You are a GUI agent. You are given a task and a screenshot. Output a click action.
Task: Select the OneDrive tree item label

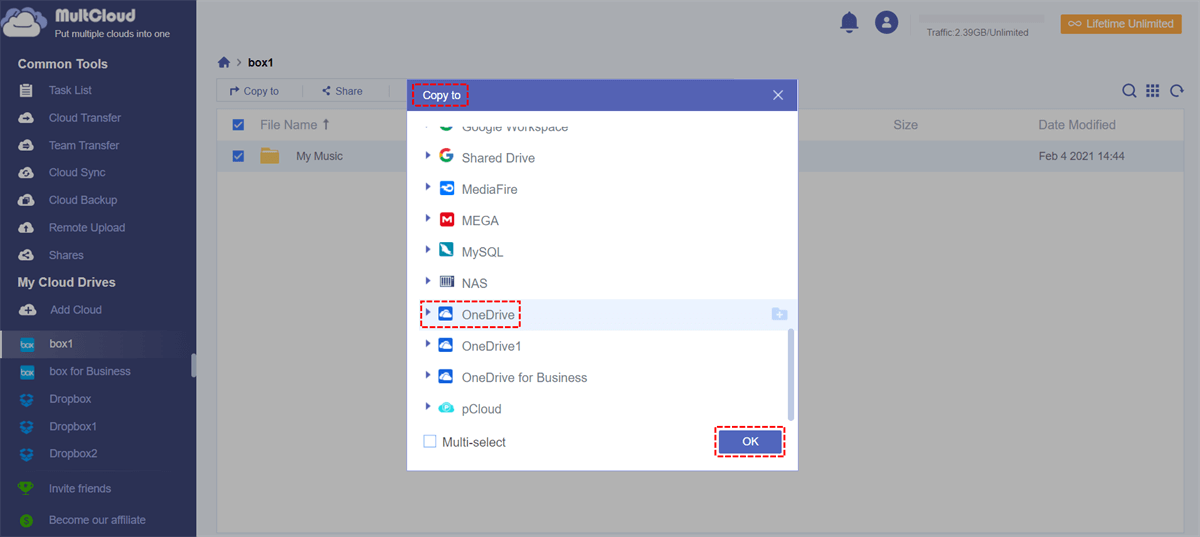coord(488,315)
